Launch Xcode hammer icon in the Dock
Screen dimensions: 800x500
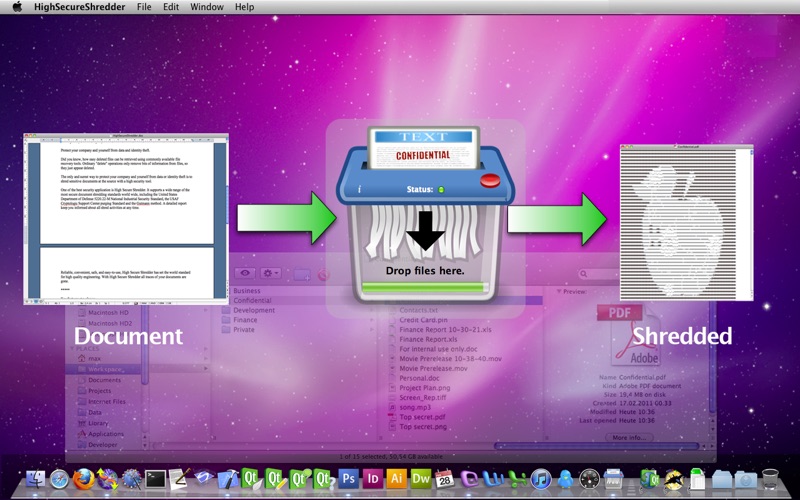(x=227, y=480)
